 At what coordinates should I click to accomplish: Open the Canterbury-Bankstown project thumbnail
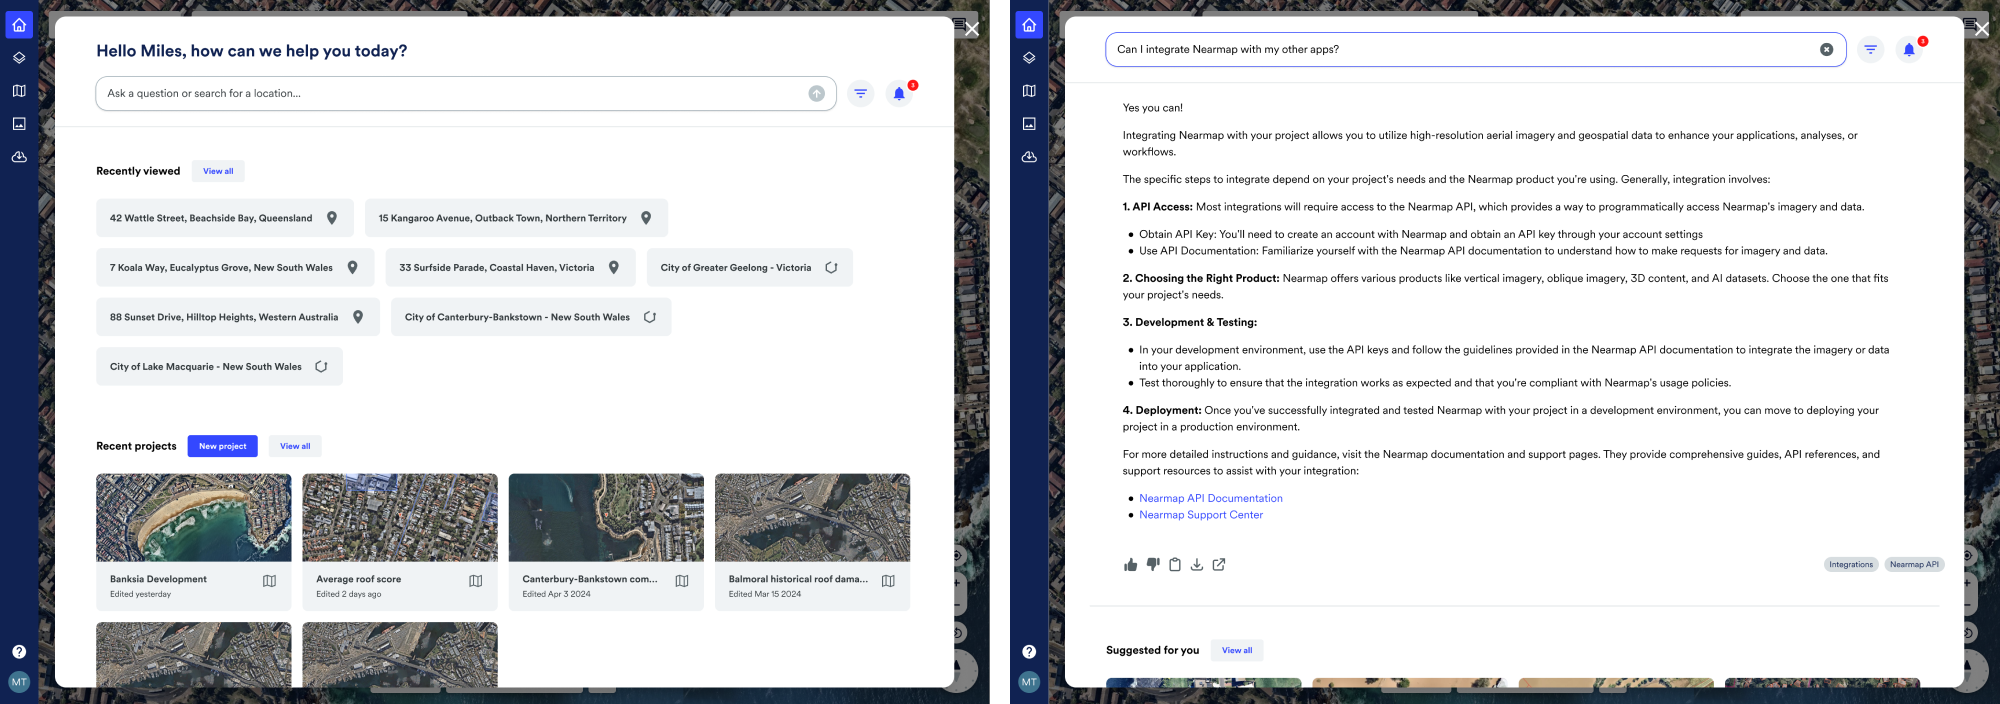coord(606,518)
